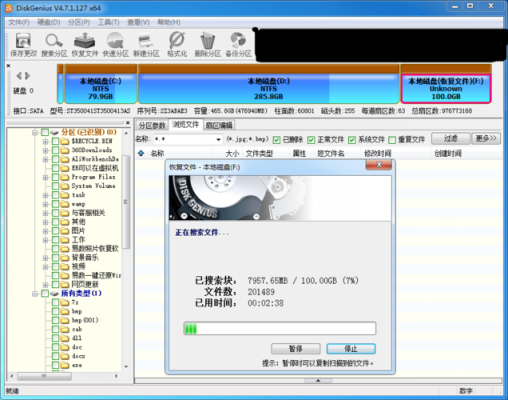The width and height of the screenshot is (508, 400).
Task: Collapse the 所有类型(1) tree node
Action: [35, 294]
